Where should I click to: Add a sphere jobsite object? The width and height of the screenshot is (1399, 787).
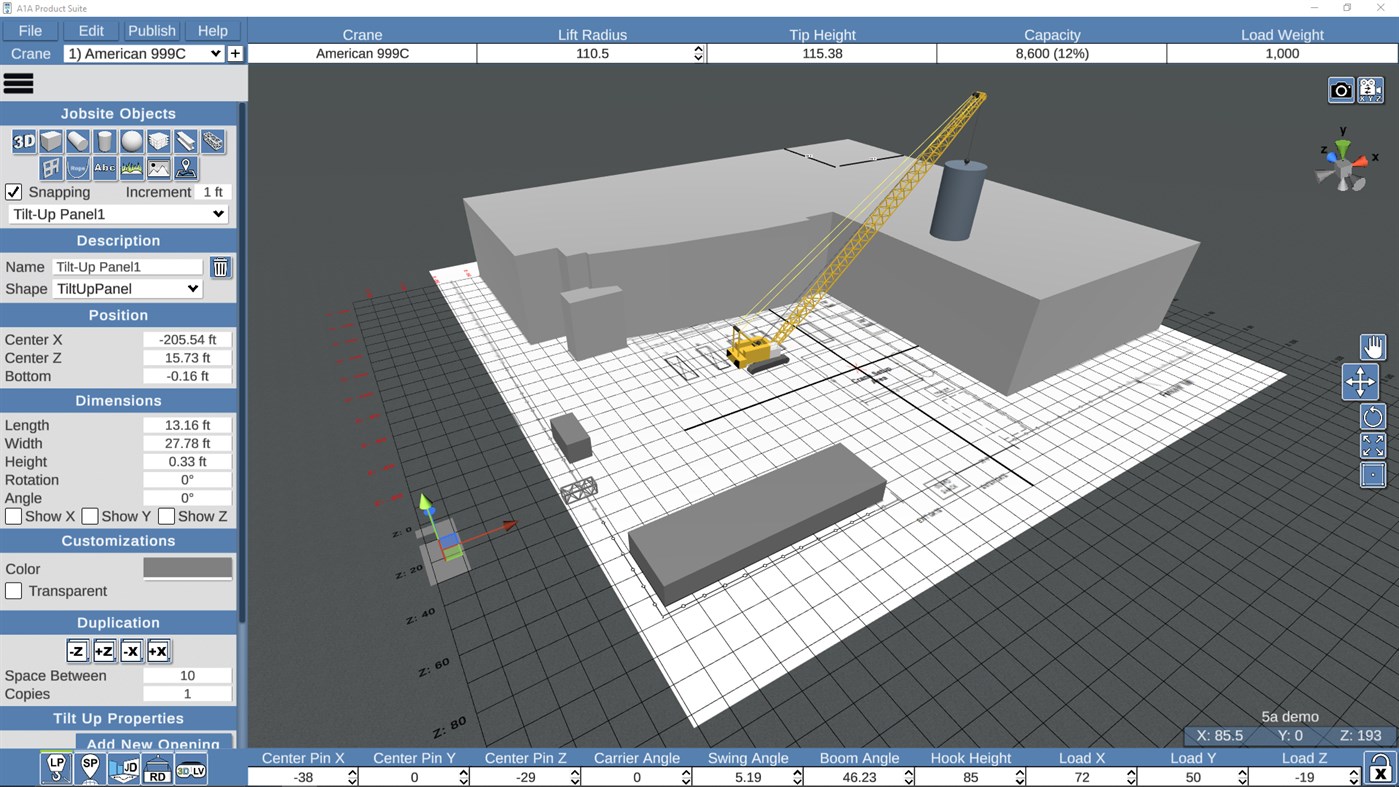point(132,142)
